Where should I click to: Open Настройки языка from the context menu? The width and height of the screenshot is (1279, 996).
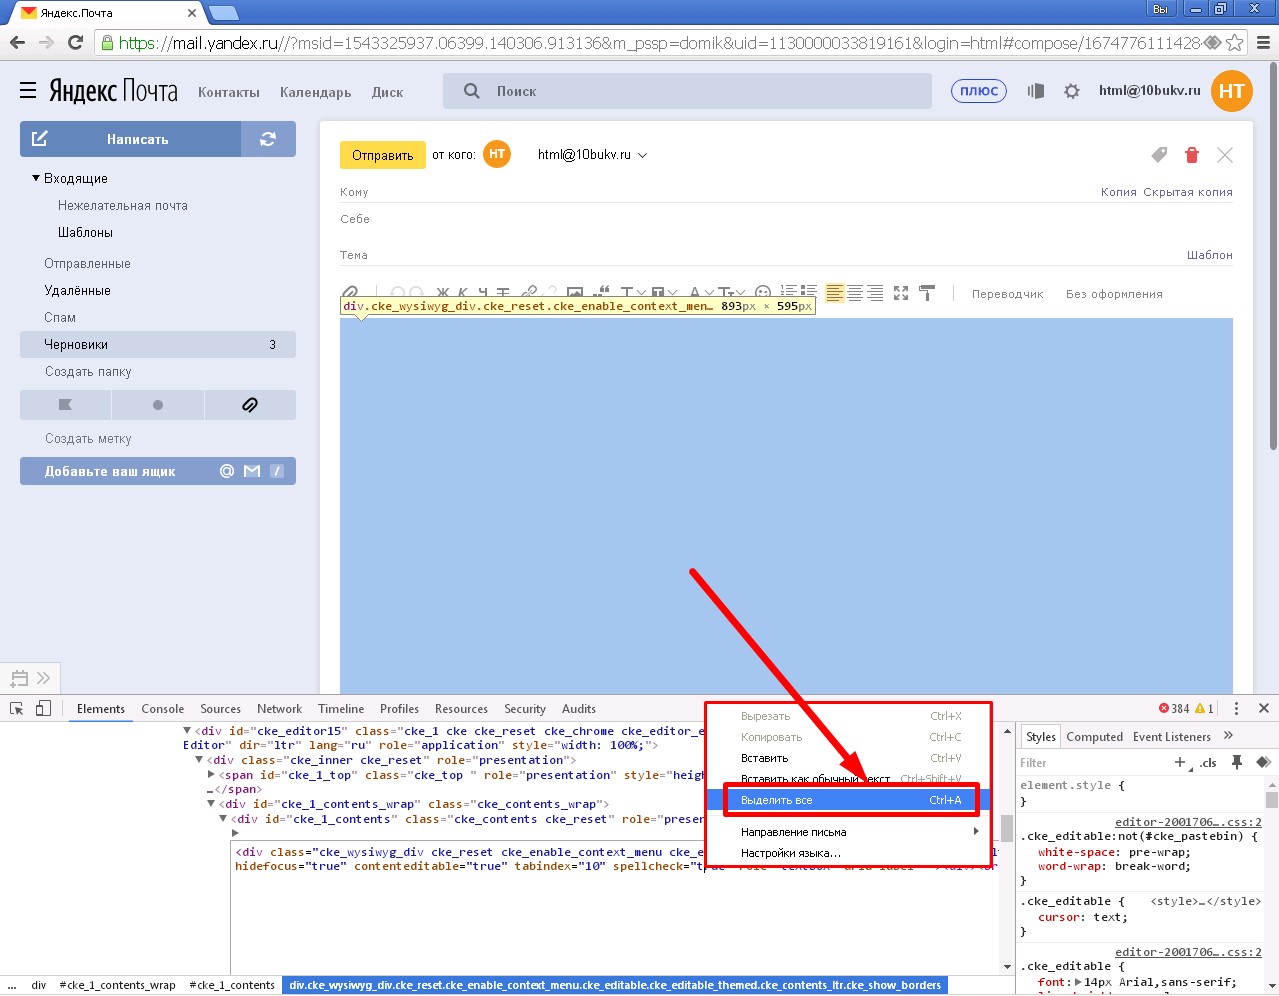click(x=848, y=853)
